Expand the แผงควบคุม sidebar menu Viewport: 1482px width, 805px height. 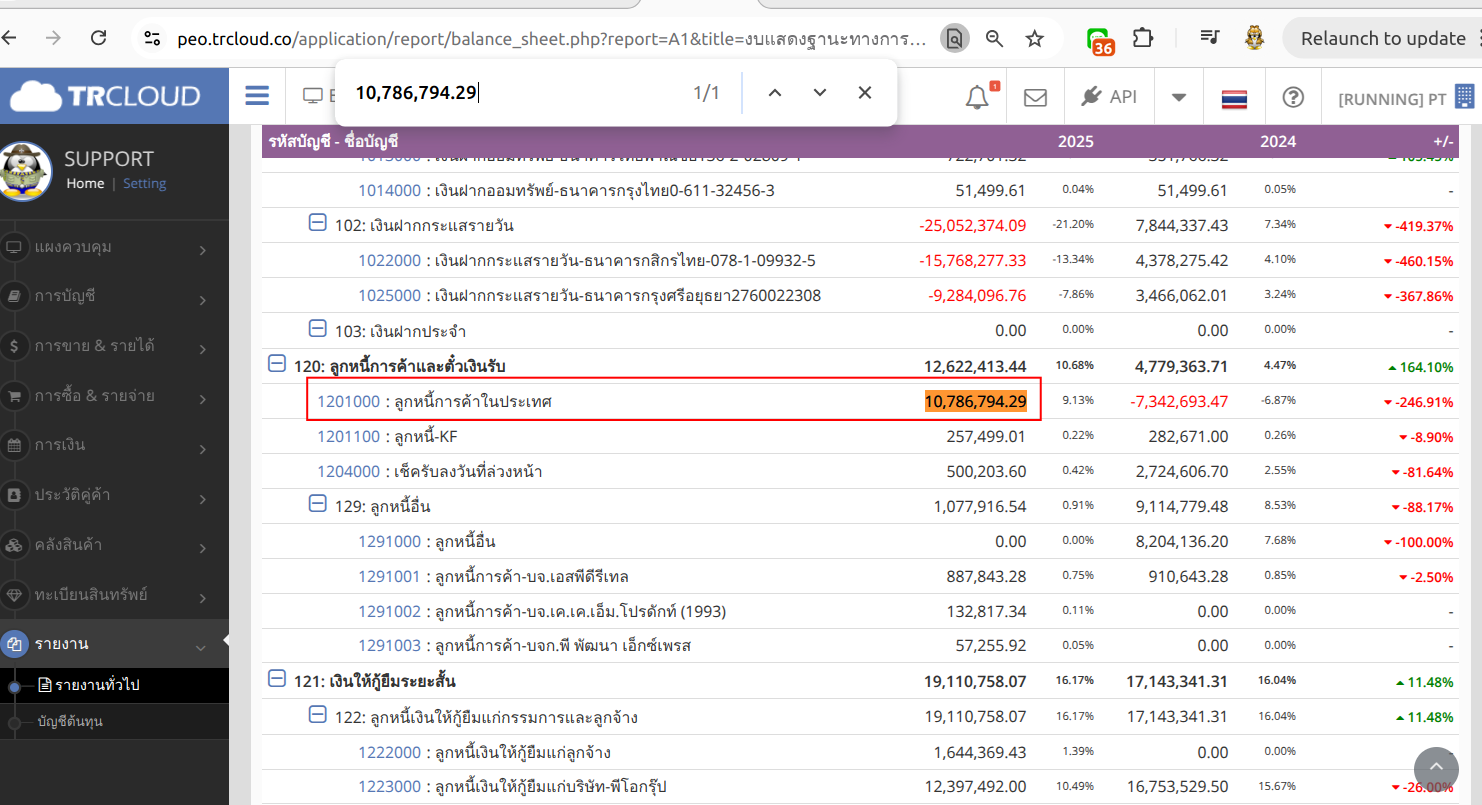point(114,247)
